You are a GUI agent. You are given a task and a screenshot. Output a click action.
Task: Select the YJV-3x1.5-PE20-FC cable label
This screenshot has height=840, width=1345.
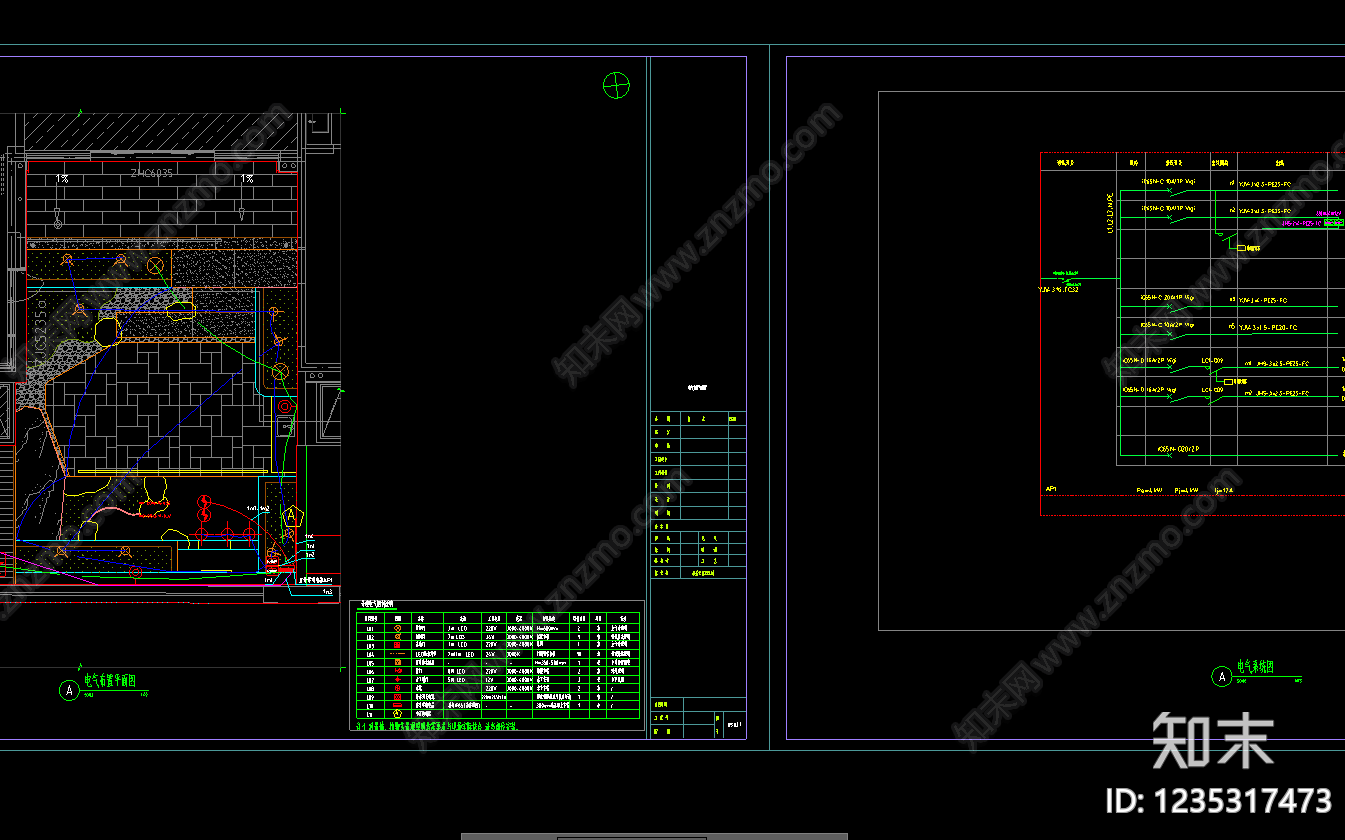[x=1268, y=327]
